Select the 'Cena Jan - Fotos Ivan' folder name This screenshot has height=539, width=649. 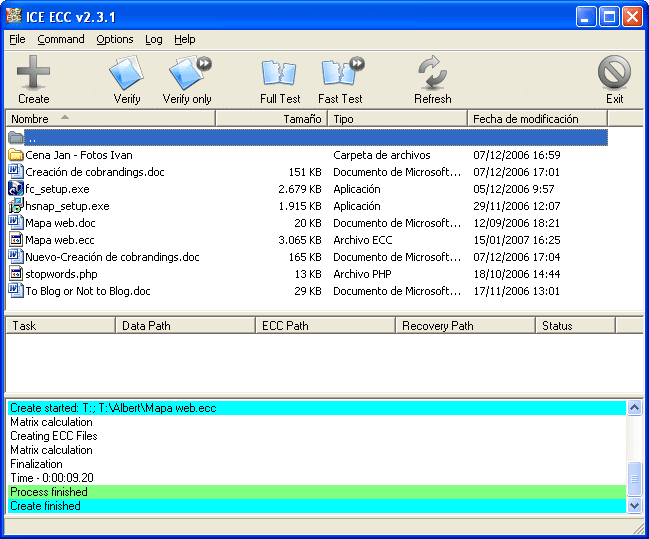79,155
